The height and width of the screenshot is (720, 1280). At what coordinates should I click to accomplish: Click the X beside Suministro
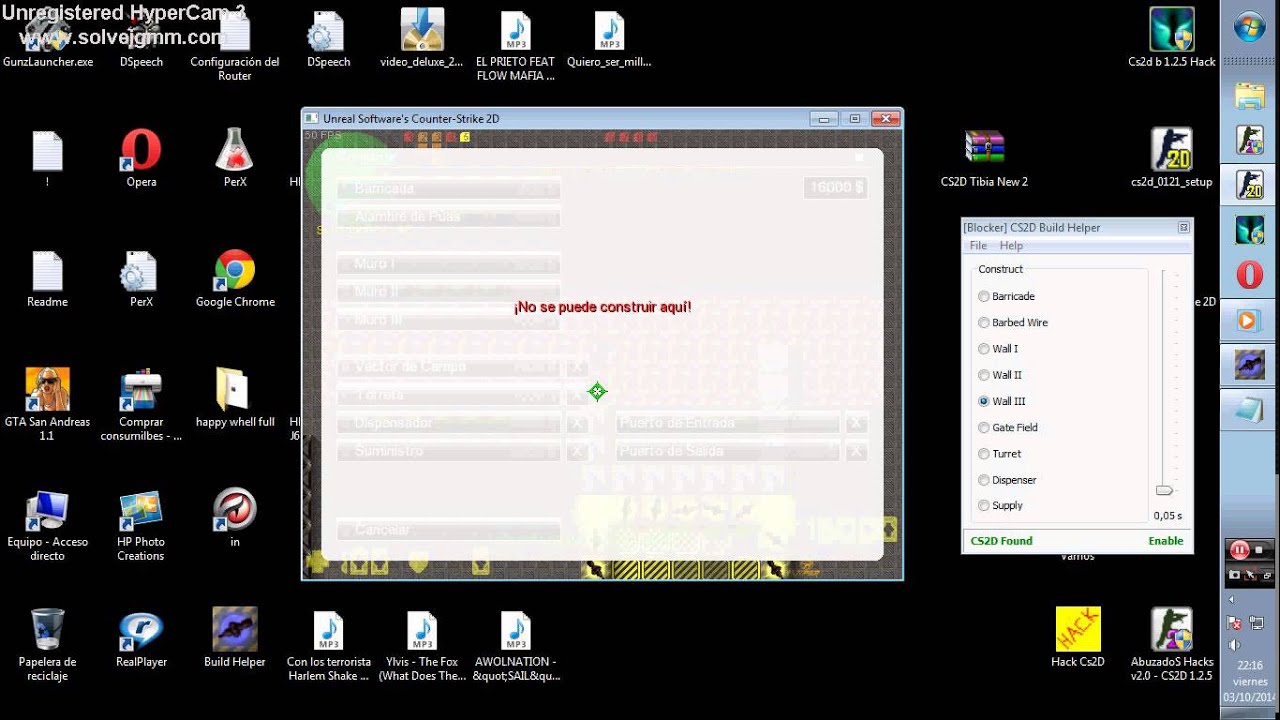coord(576,451)
